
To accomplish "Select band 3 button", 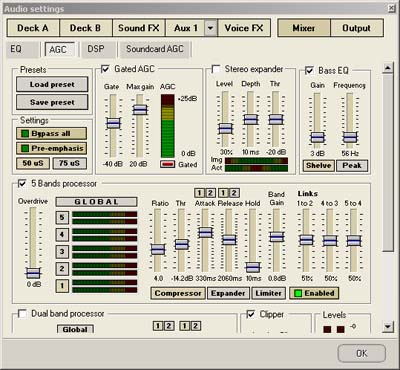I will click(x=62, y=252).
